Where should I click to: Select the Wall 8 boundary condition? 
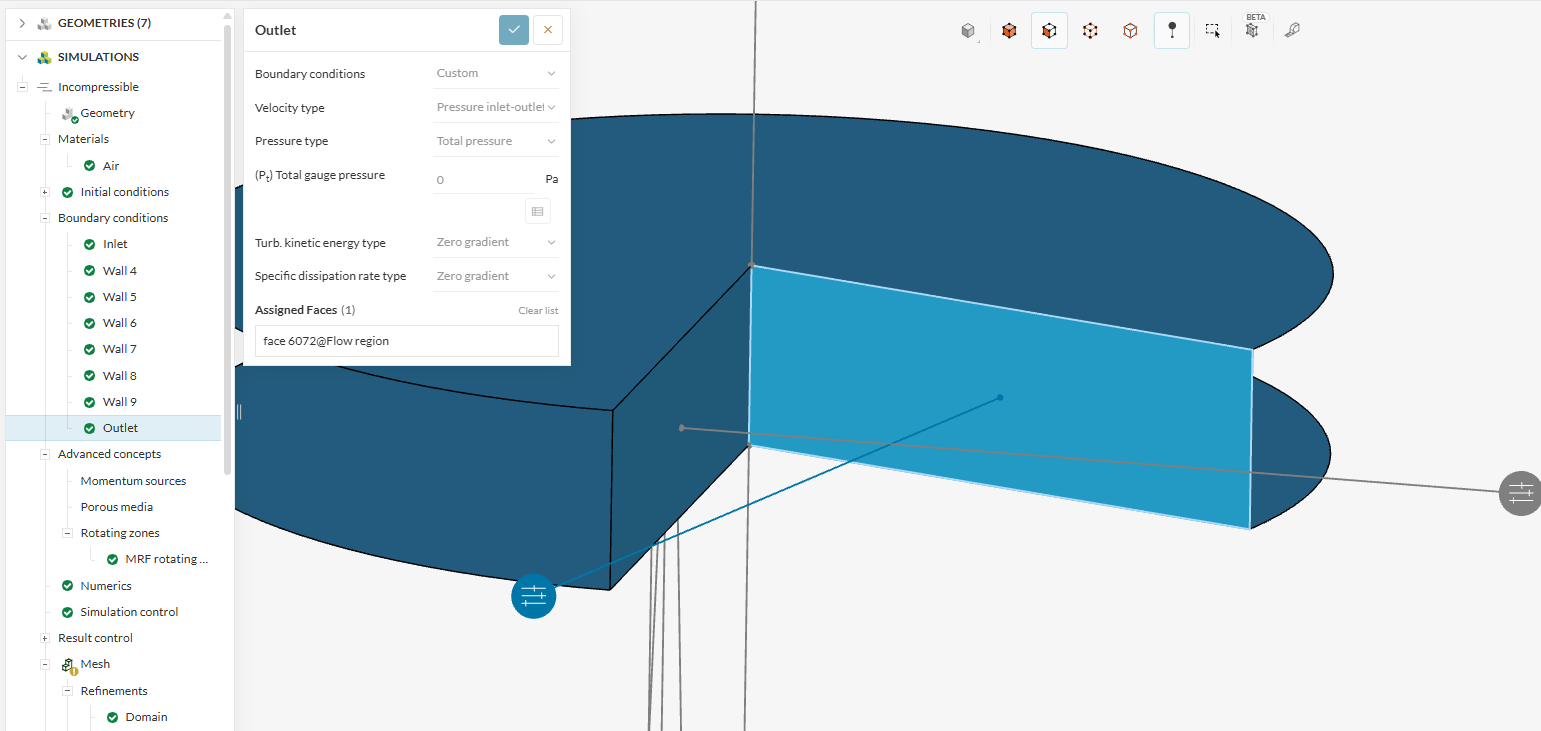(x=120, y=376)
